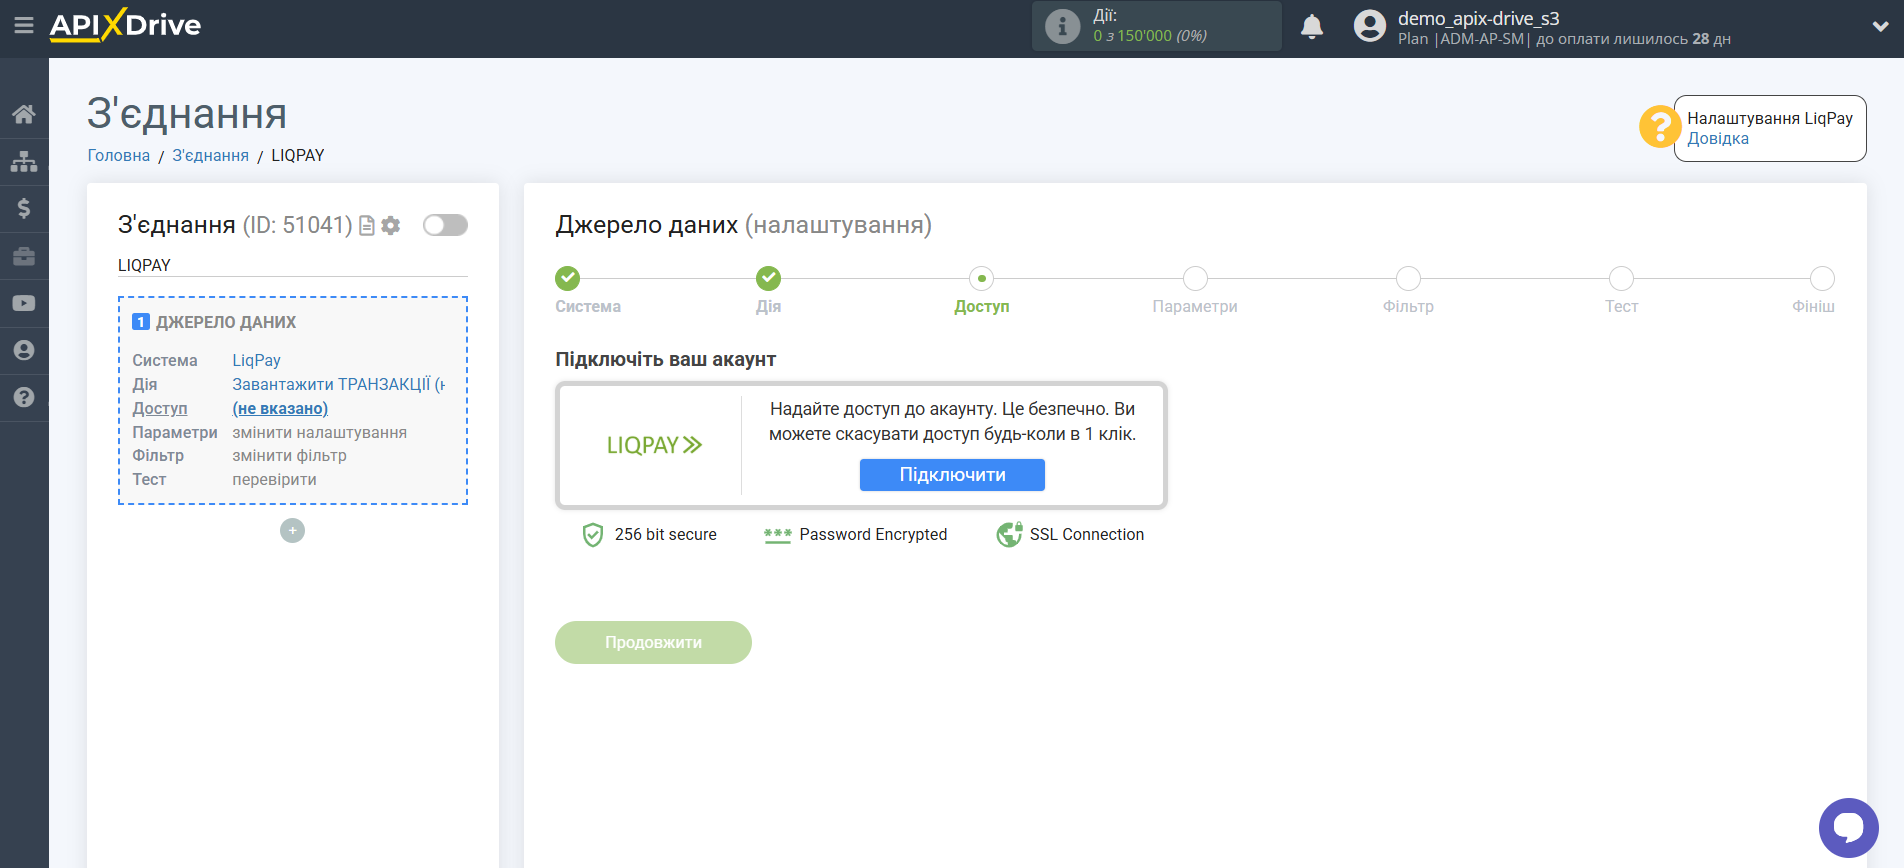Toggle the connection enable switch
The height and width of the screenshot is (868, 1904).
tap(445, 225)
